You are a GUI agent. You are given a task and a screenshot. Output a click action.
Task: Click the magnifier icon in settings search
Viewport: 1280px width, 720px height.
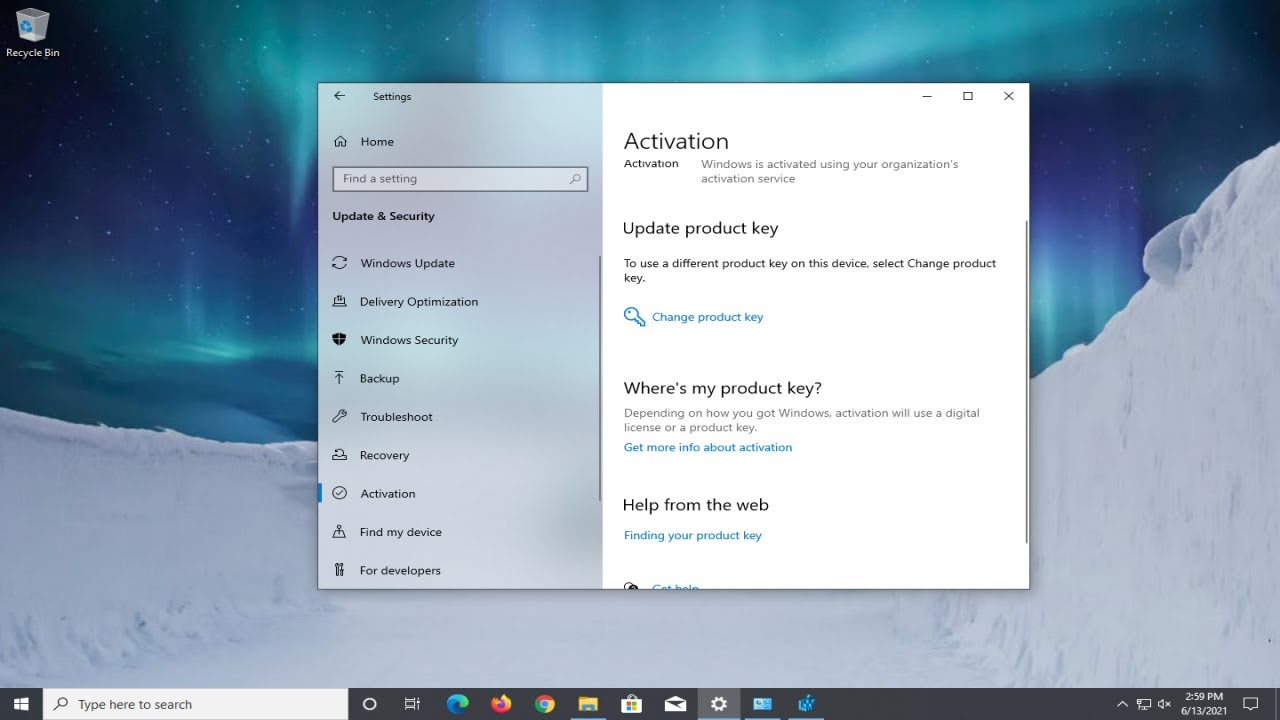coord(575,179)
